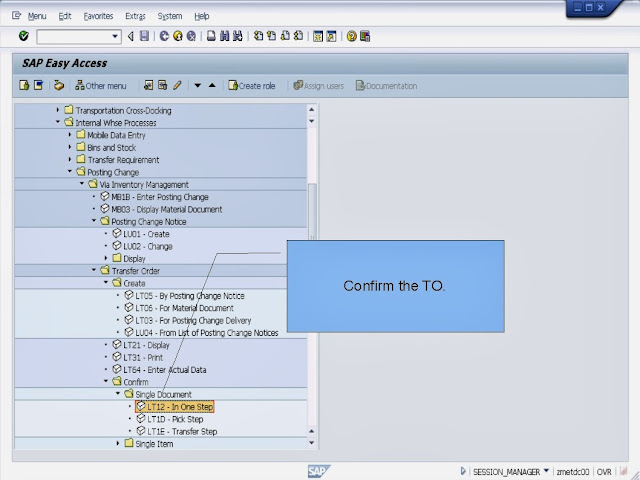Click the Documentation button
This screenshot has height=480, width=640.
387,86
